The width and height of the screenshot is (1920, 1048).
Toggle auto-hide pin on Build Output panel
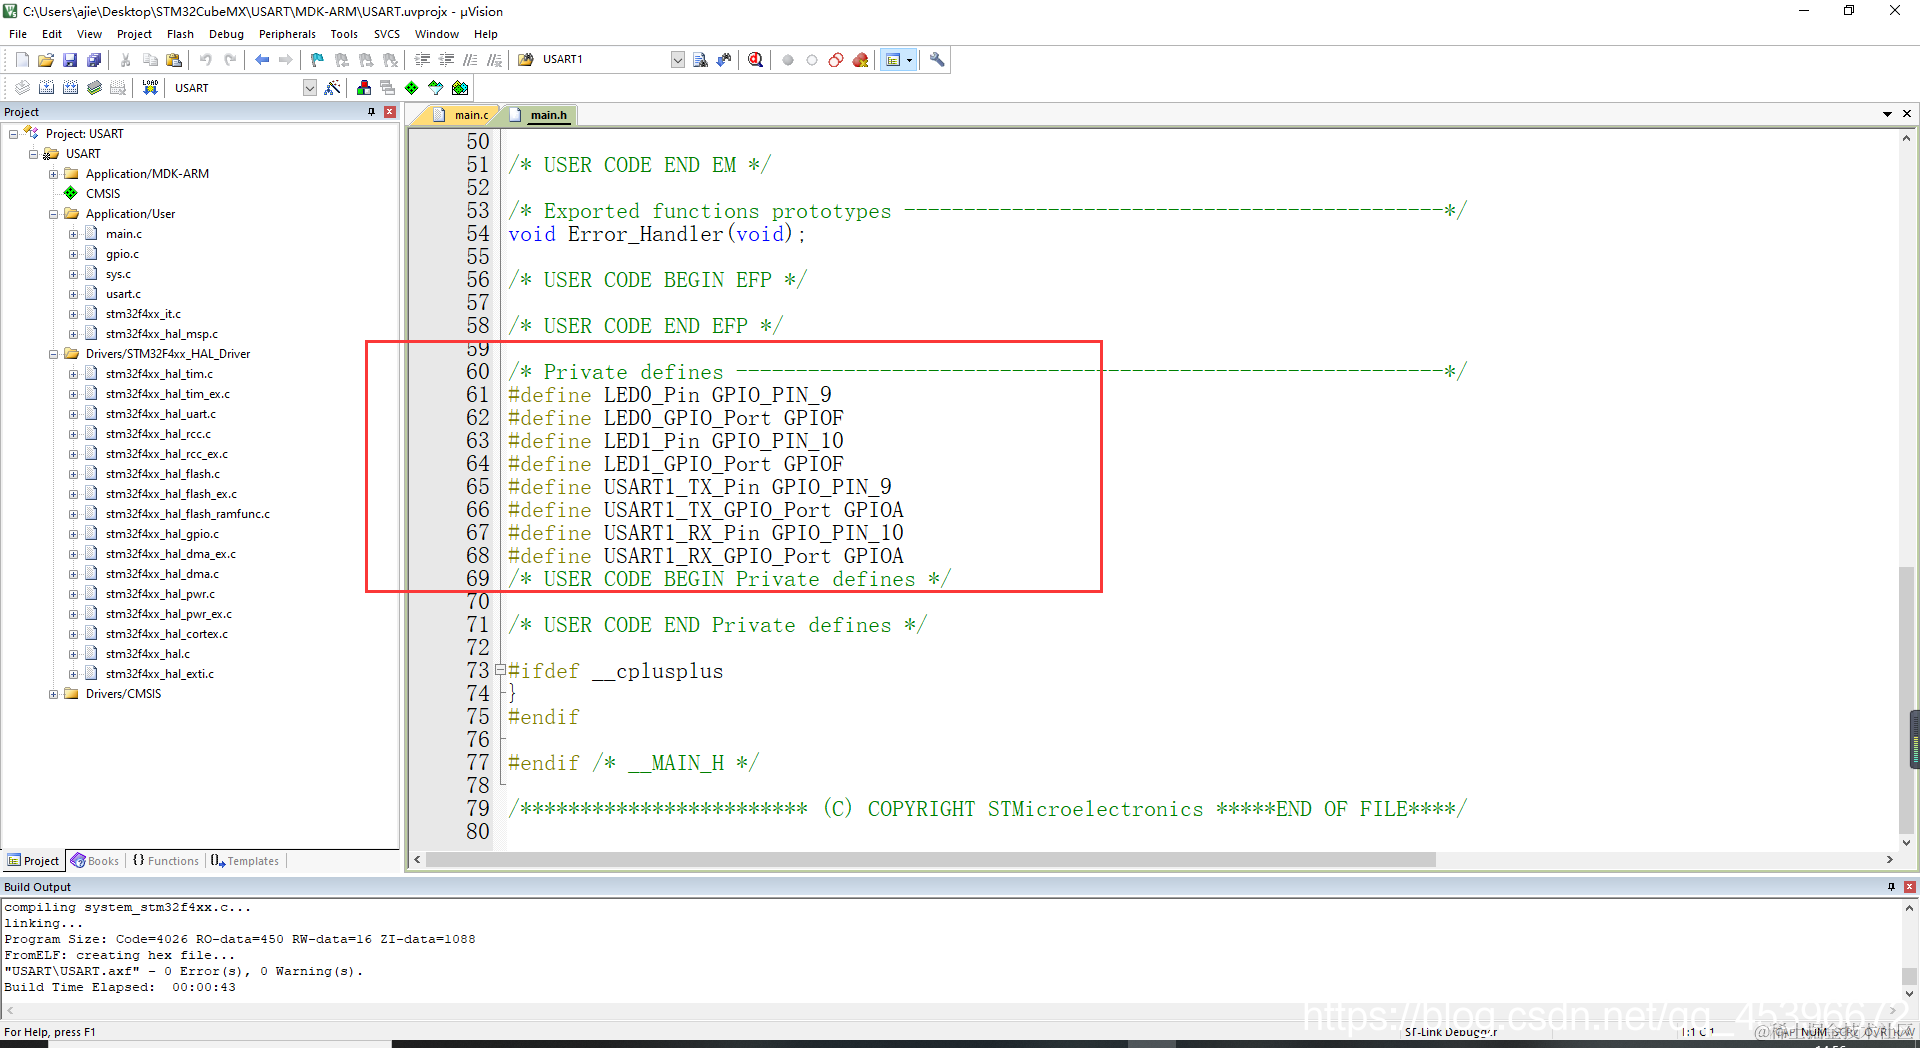pyautogui.click(x=1891, y=887)
